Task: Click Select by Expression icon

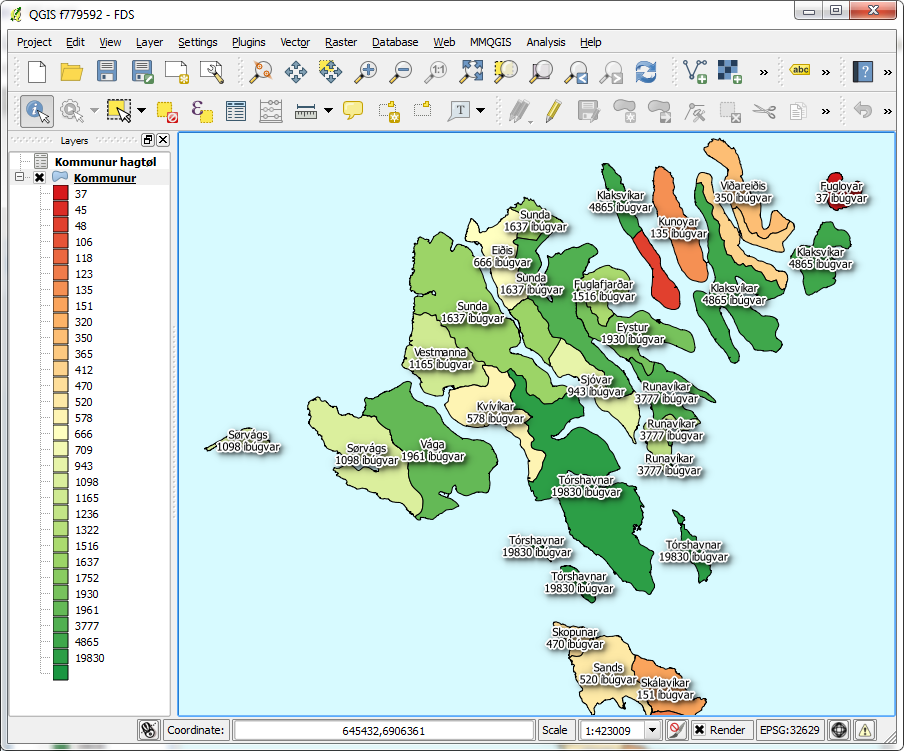Action: coord(202,111)
